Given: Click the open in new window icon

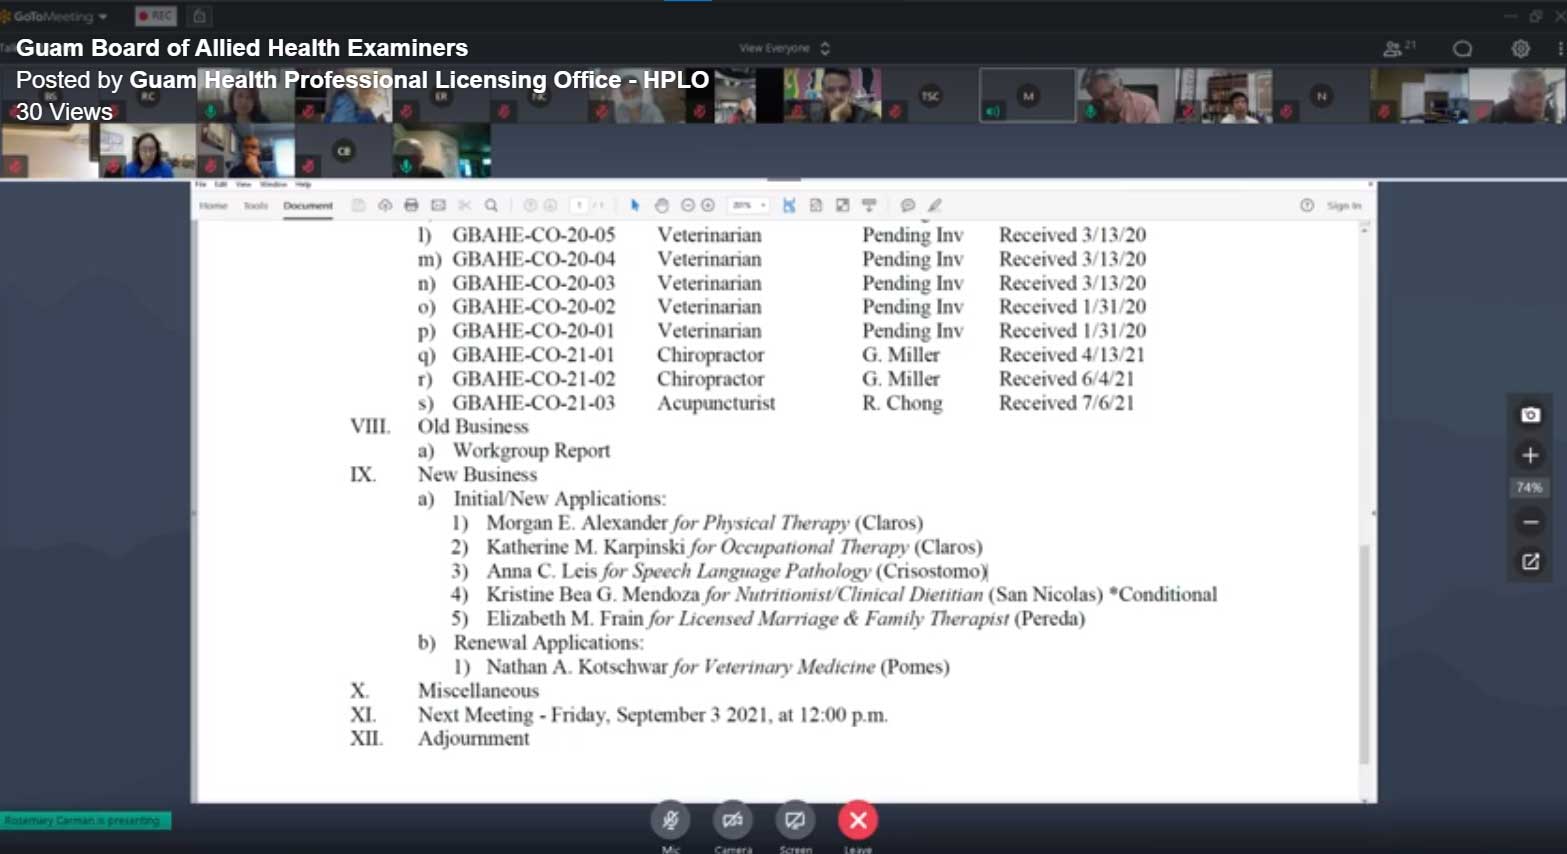Looking at the screenshot, I should pyautogui.click(x=1530, y=561).
